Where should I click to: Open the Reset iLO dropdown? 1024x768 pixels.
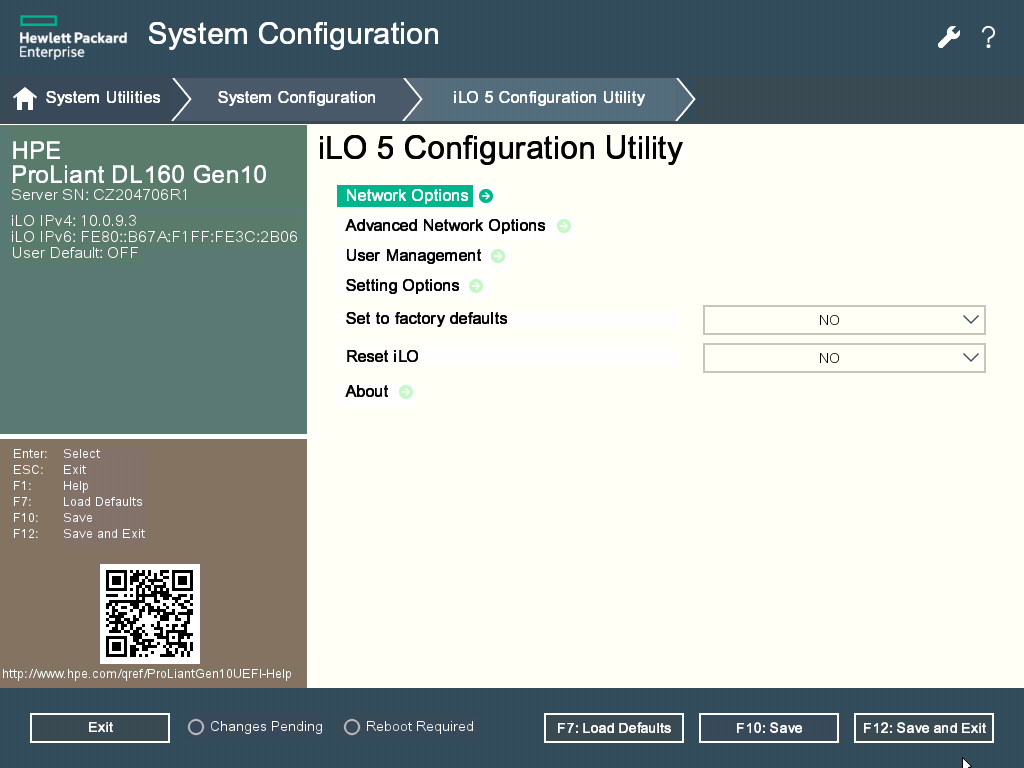coord(844,358)
